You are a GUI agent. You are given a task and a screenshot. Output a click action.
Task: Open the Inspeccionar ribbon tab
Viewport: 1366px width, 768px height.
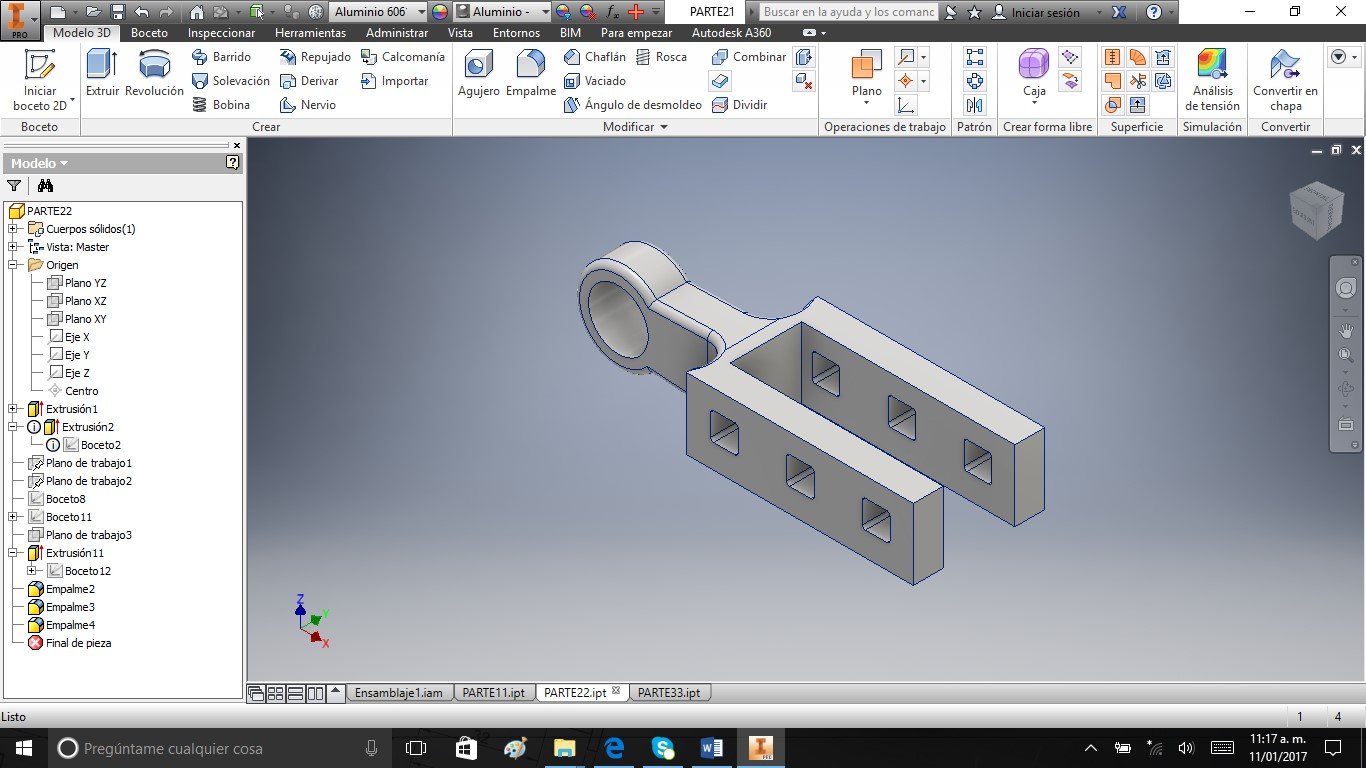pyautogui.click(x=221, y=33)
